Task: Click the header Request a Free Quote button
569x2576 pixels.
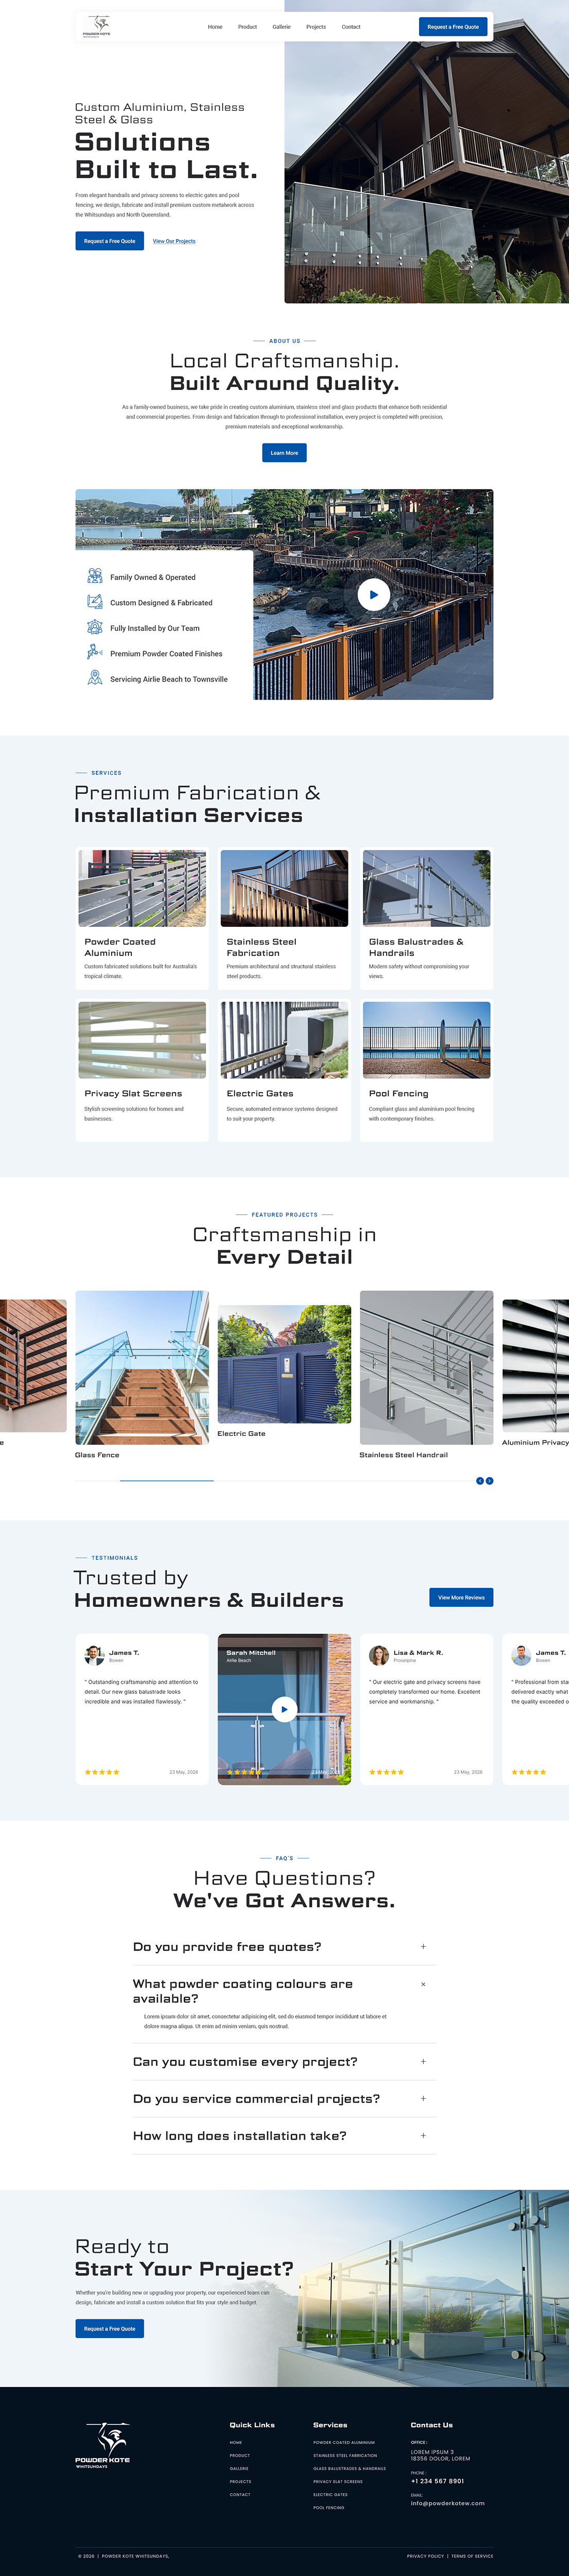Action: [453, 27]
